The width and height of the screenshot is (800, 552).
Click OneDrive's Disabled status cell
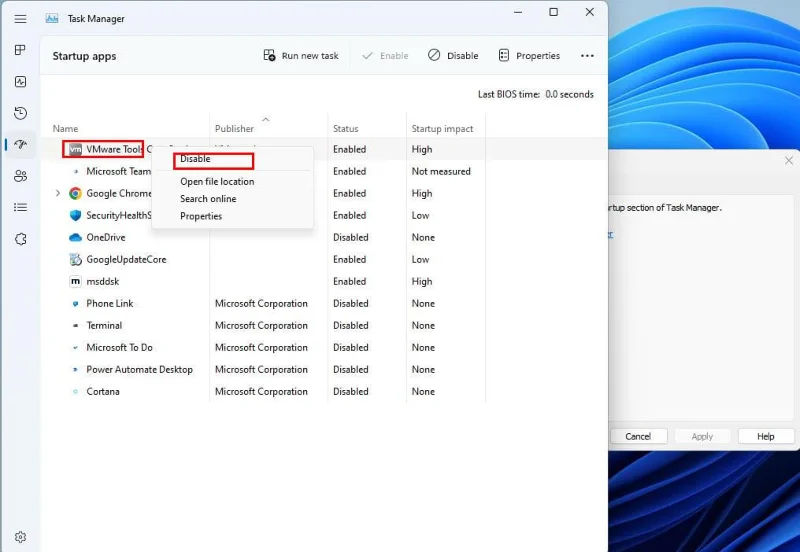[x=351, y=237]
